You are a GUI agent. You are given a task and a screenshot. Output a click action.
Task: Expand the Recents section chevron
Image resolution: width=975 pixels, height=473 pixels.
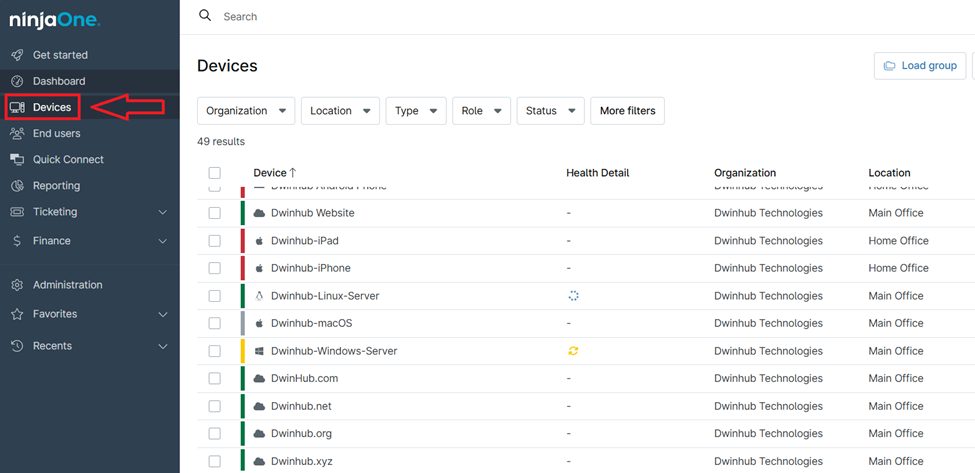pyautogui.click(x=163, y=346)
